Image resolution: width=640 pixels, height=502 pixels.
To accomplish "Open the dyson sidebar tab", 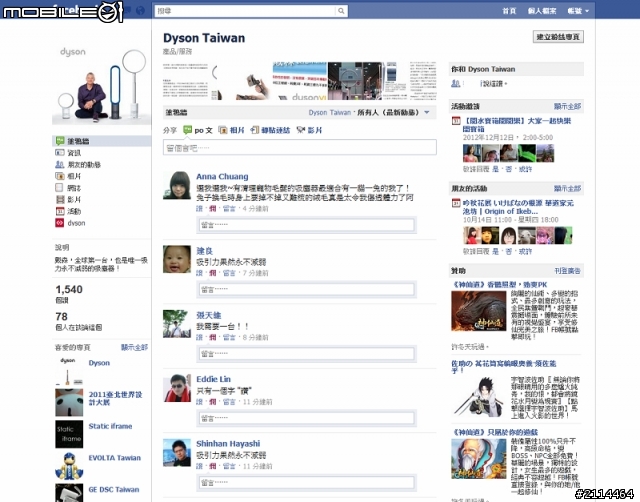I will [x=76, y=223].
